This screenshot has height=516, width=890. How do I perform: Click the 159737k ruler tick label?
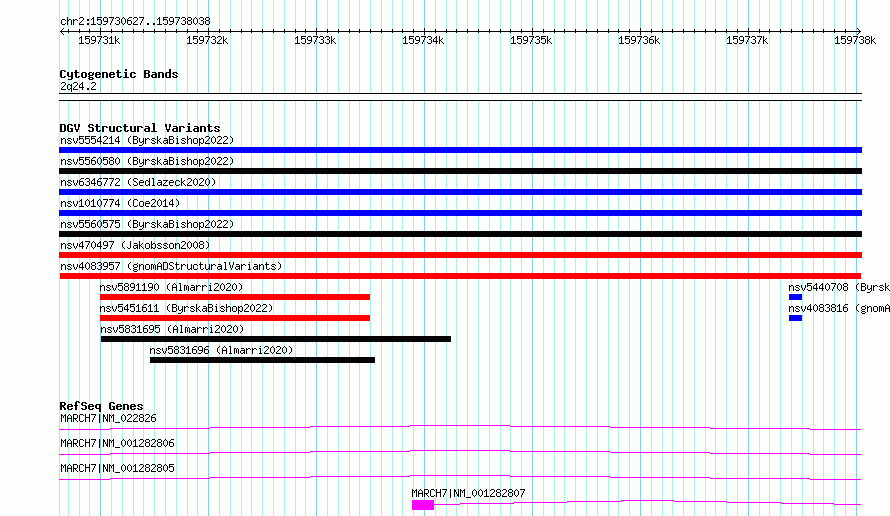click(747, 40)
